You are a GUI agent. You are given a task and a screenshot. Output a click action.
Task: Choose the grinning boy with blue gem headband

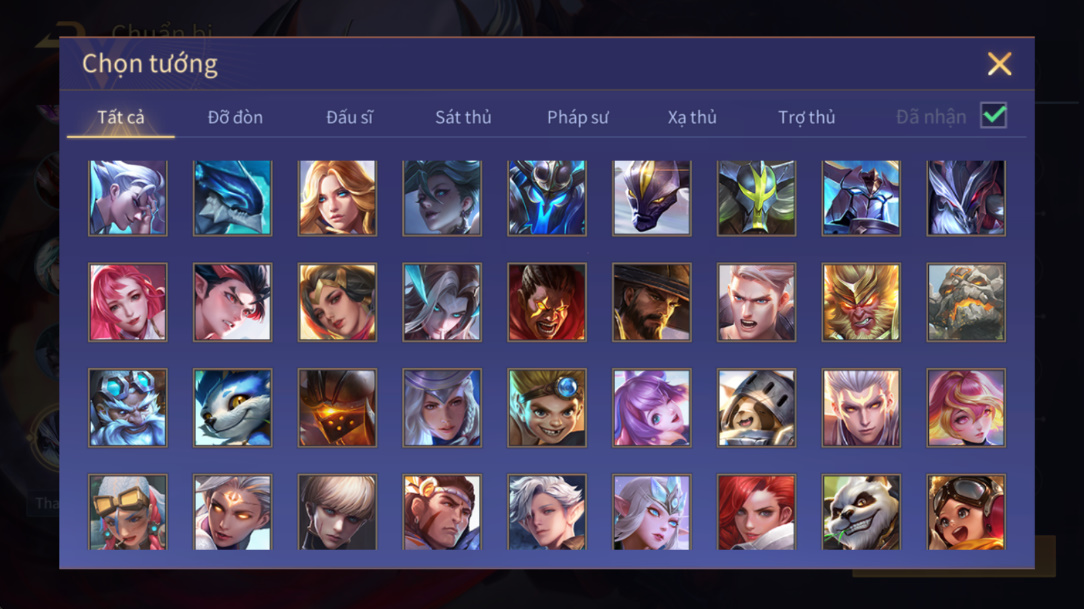point(547,407)
